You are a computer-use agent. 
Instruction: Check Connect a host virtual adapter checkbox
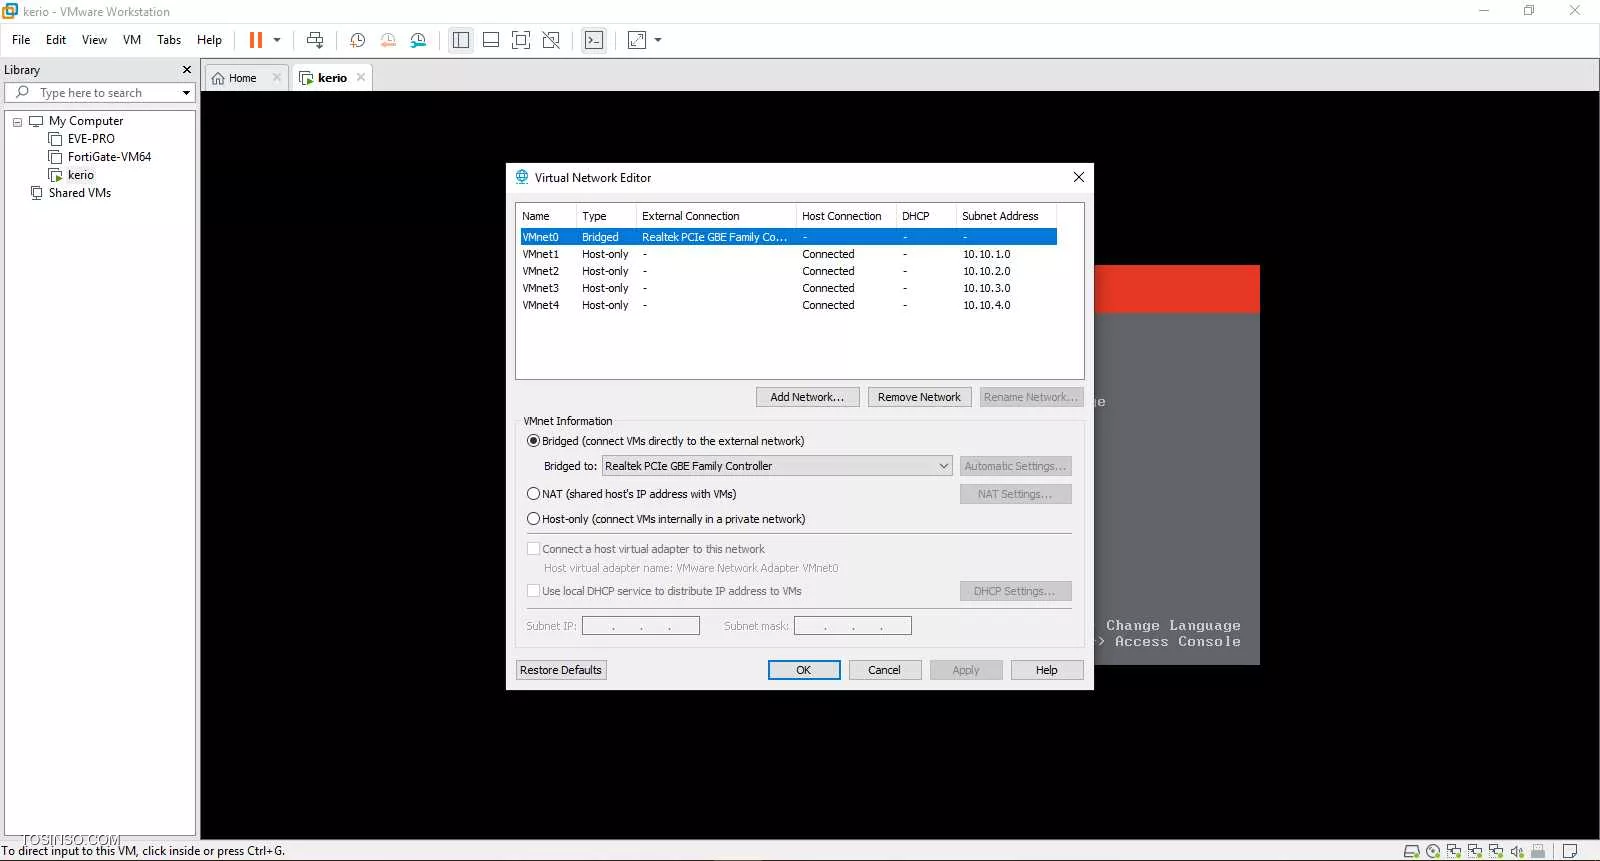coord(533,549)
